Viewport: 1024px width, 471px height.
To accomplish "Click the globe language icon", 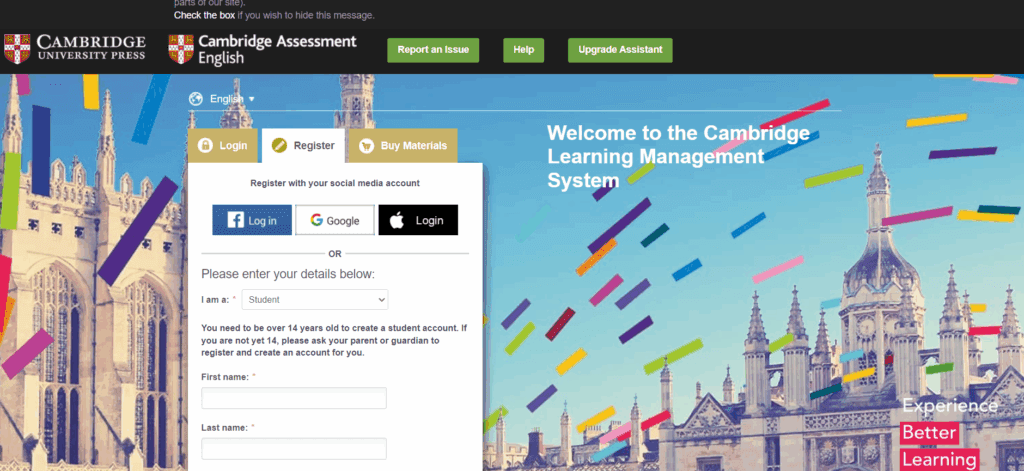I will (195, 99).
